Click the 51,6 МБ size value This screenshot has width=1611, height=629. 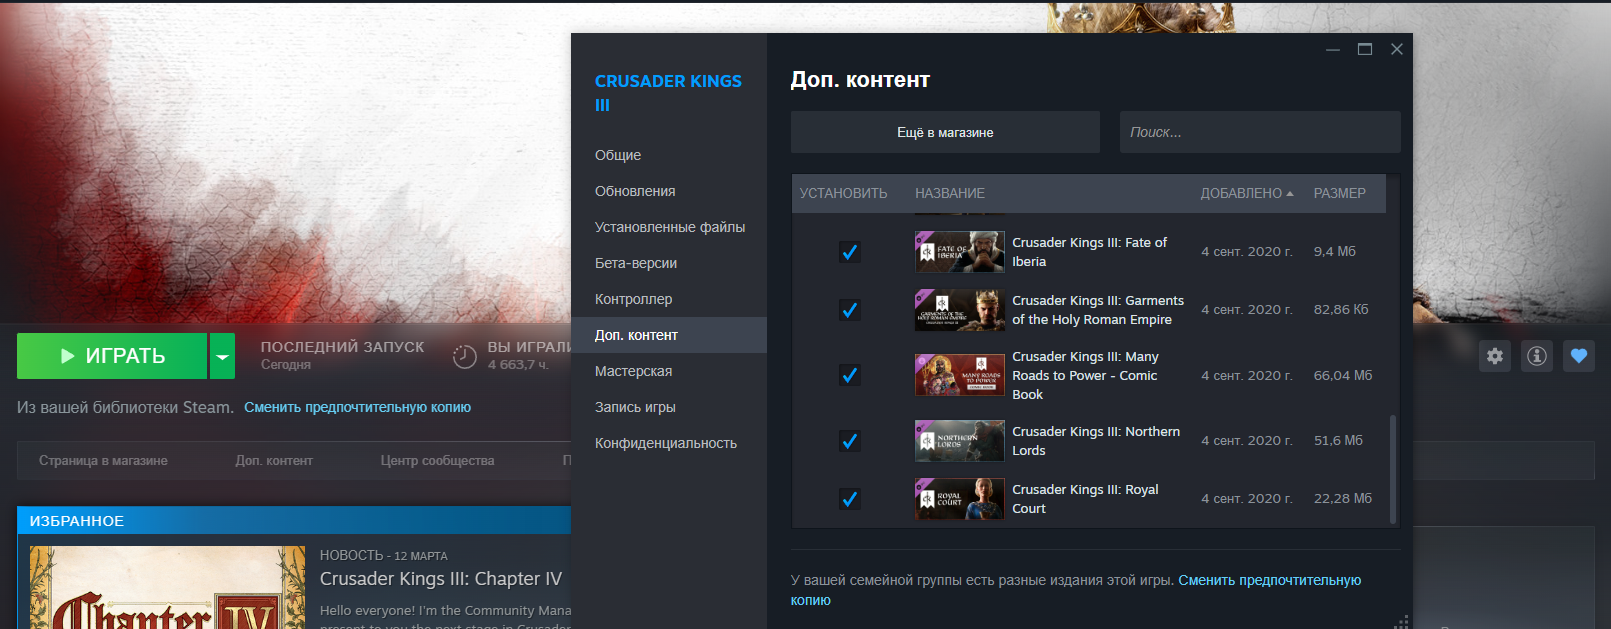coord(1338,441)
